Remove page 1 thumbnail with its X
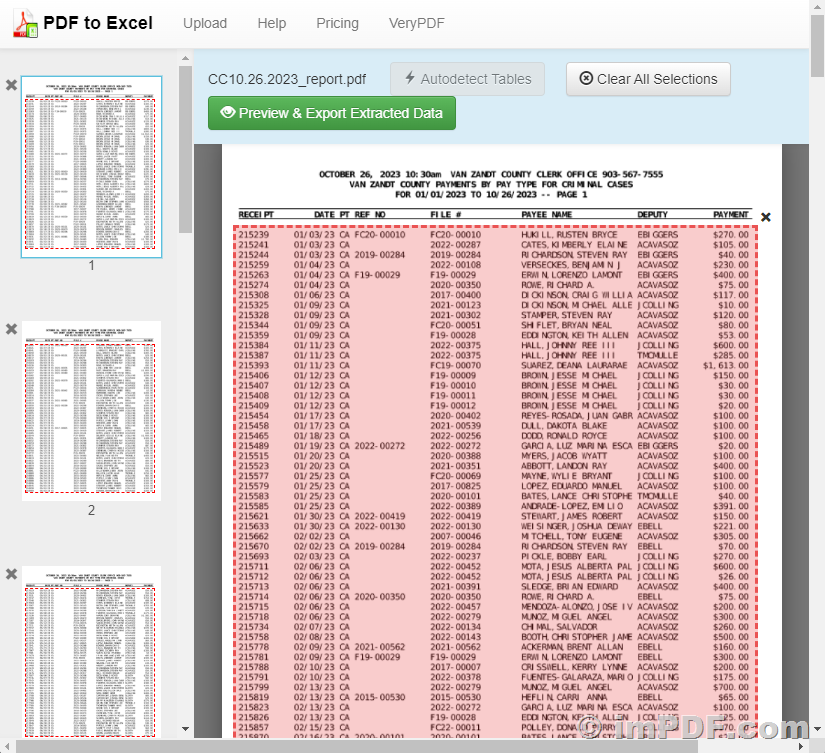 (11, 85)
